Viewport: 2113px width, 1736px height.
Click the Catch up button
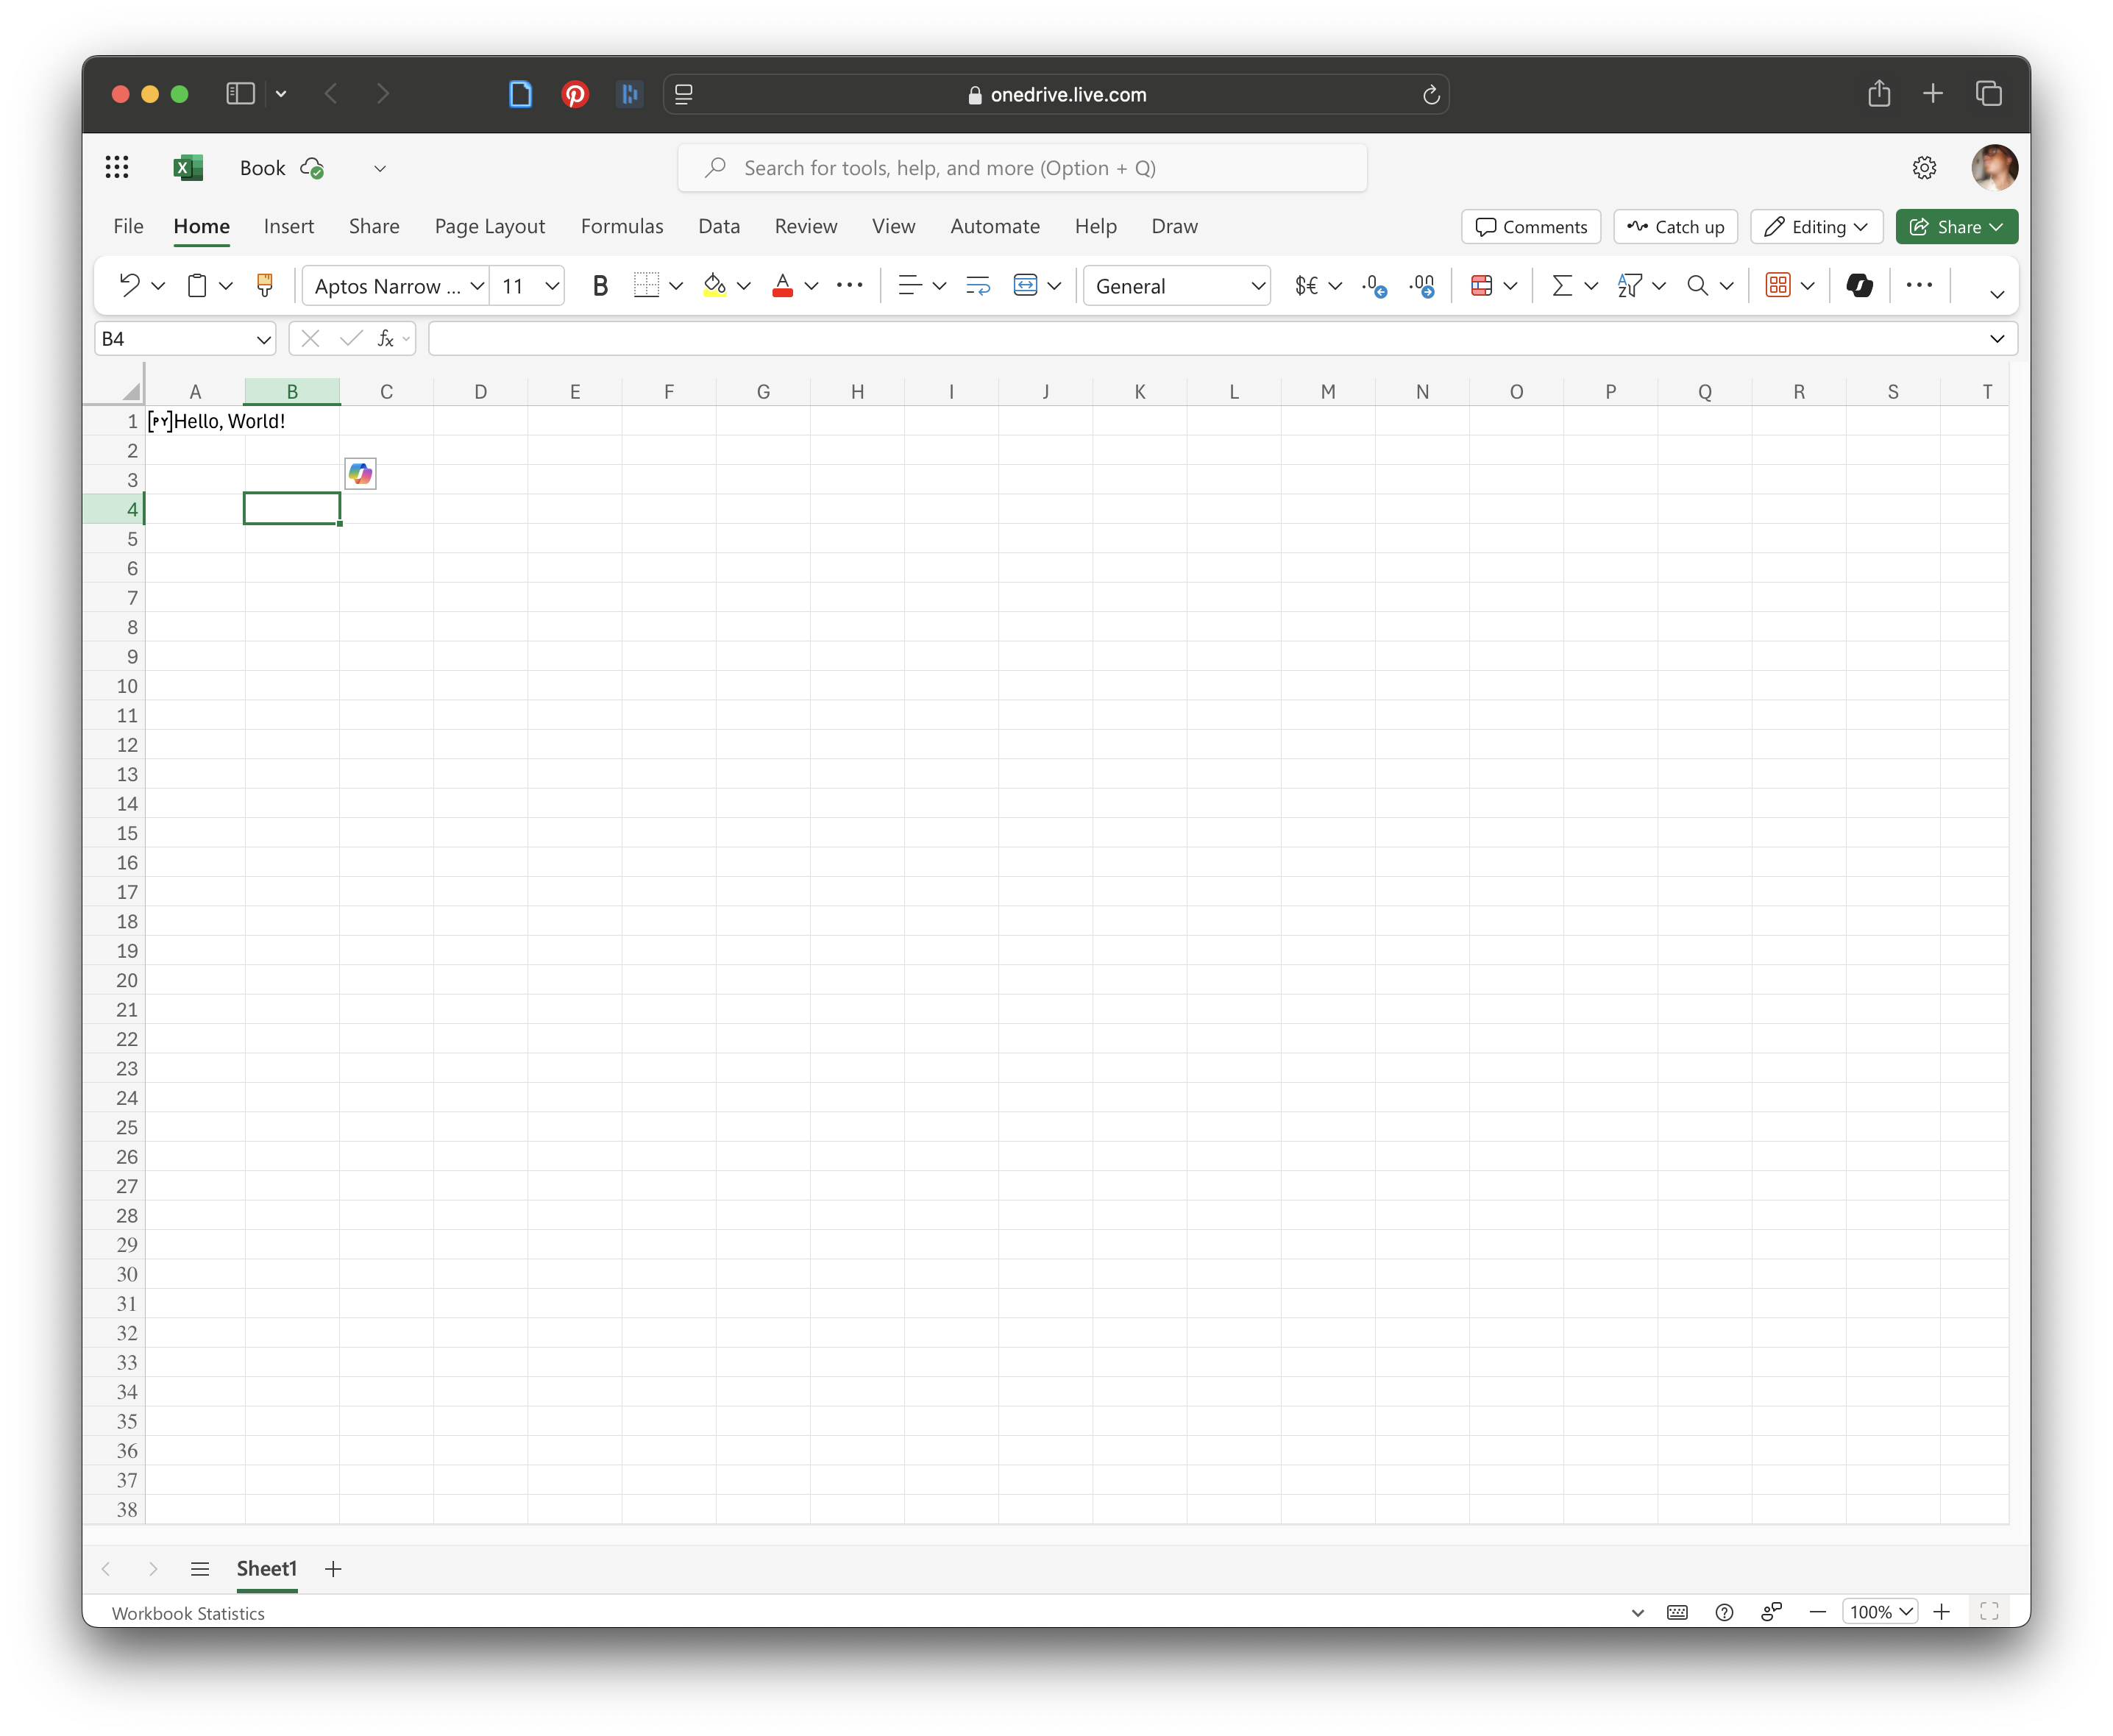(x=1675, y=227)
